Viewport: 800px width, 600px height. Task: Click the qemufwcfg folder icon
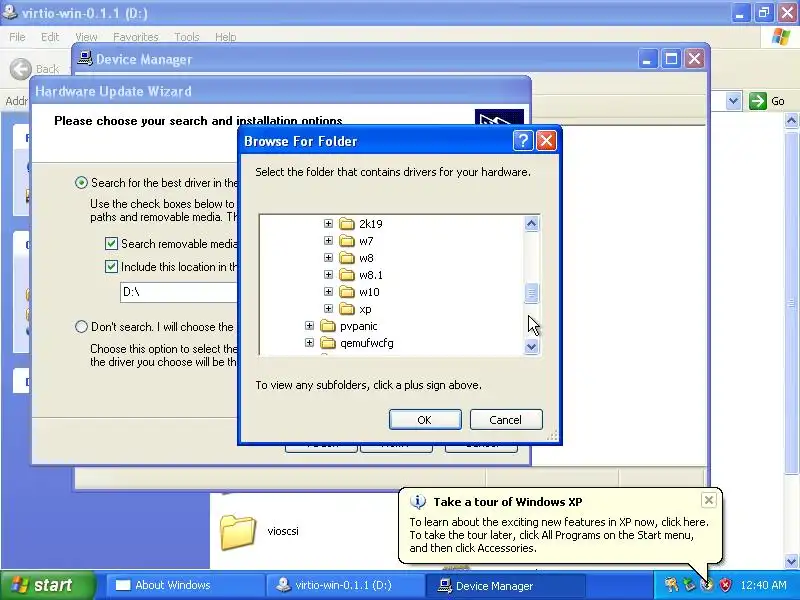(328, 343)
